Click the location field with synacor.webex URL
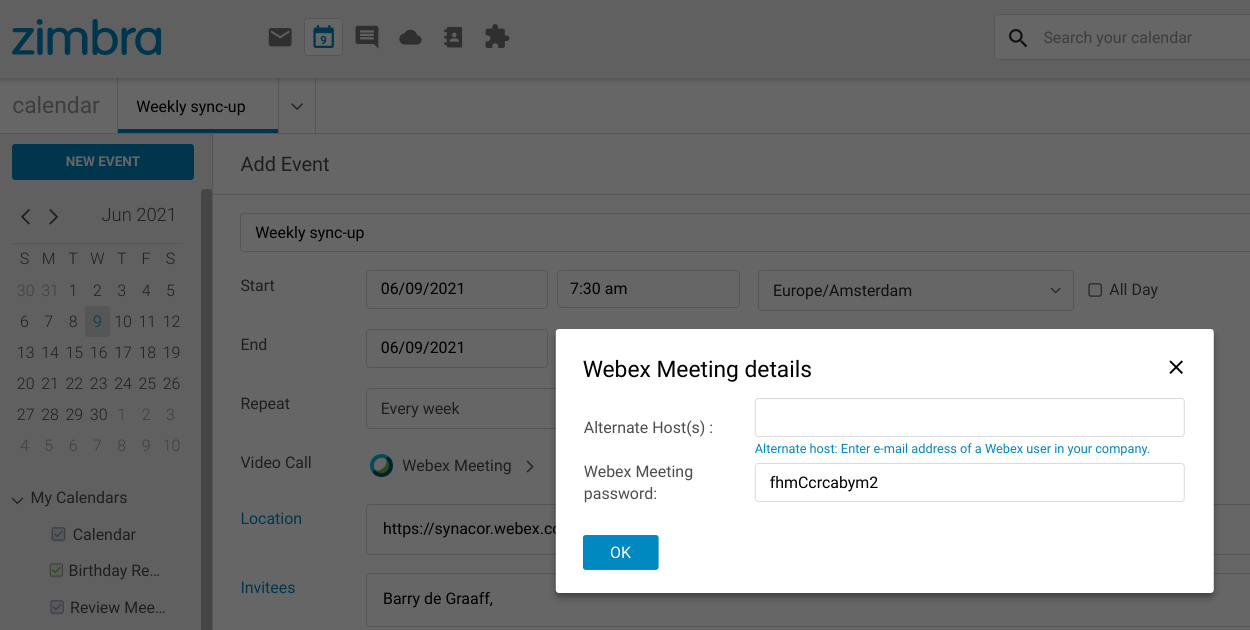The height and width of the screenshot is (630, 1250). (462, 529)
